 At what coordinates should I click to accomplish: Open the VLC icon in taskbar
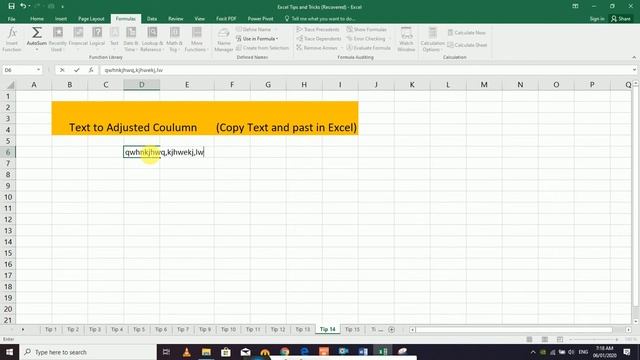[187, 352]
